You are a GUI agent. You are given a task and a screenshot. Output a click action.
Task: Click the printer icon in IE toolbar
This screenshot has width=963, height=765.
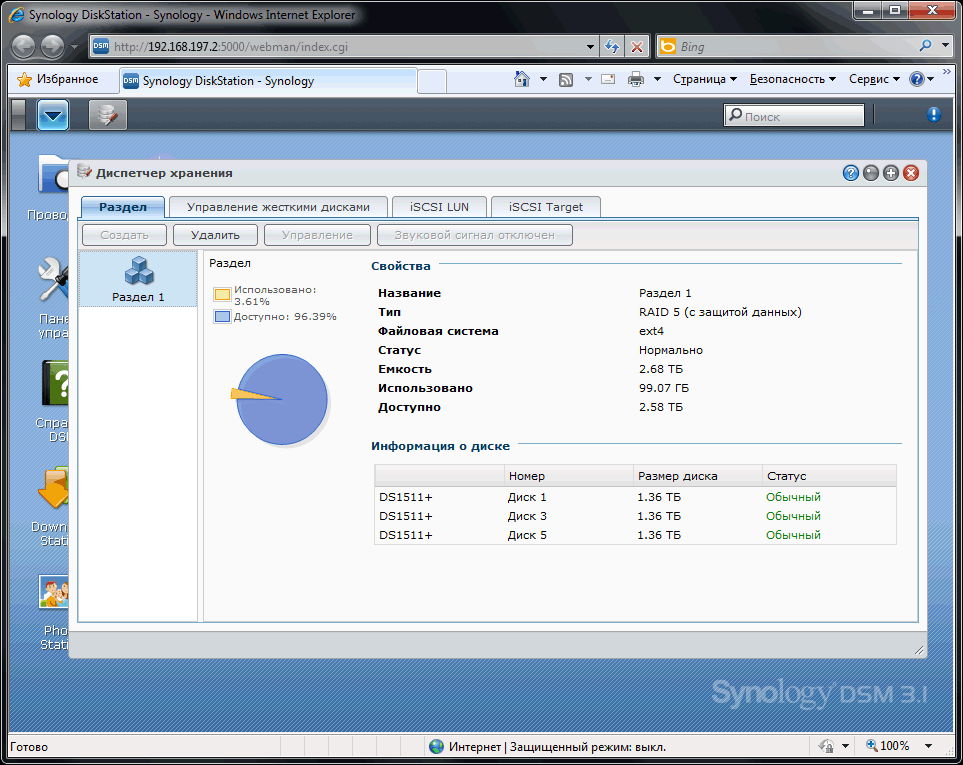pos(635,79)
